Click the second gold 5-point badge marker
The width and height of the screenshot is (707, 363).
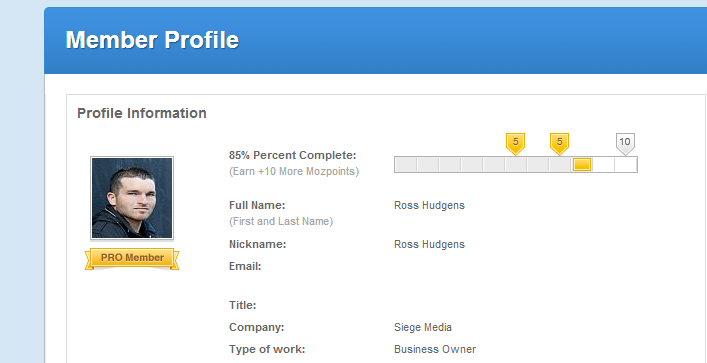(559, 143)
